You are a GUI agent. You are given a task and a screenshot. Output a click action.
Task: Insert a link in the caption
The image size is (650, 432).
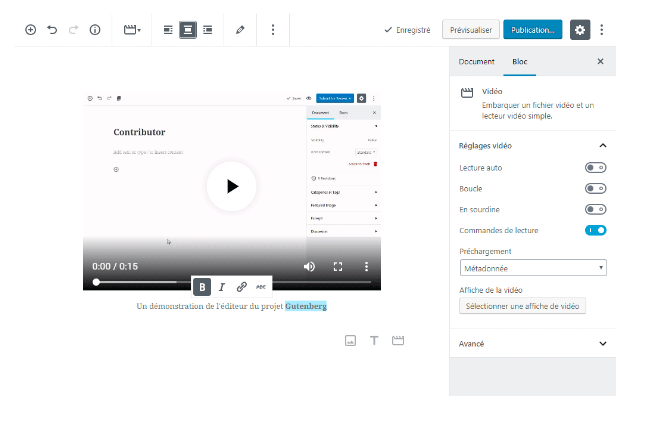click(x=241, y=287)
